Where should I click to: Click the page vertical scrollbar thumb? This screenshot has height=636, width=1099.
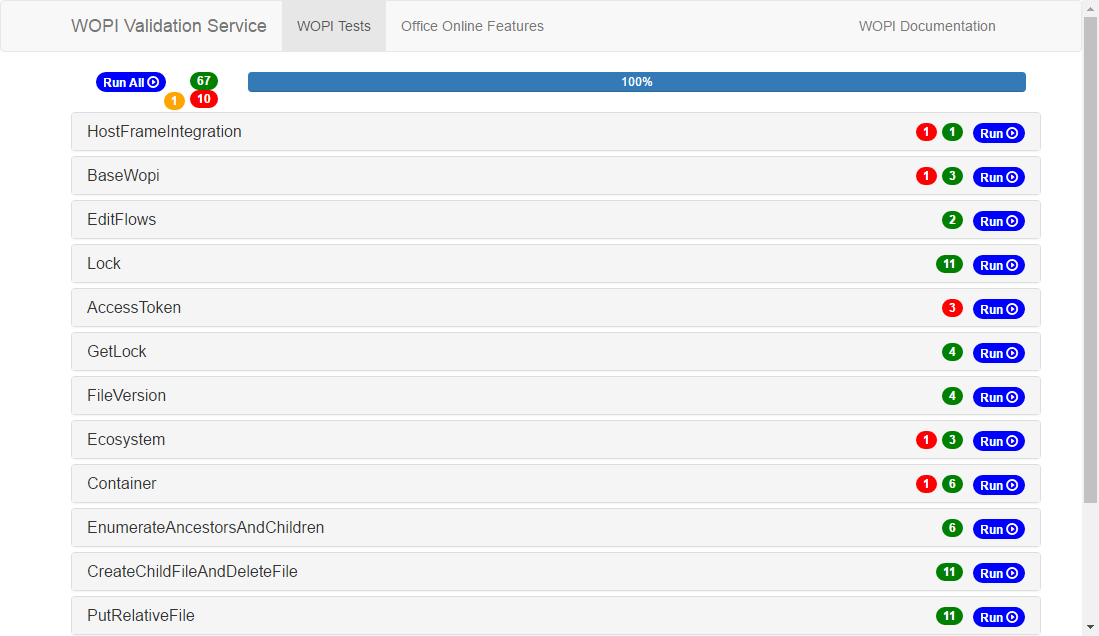[x=1090, y=259]
